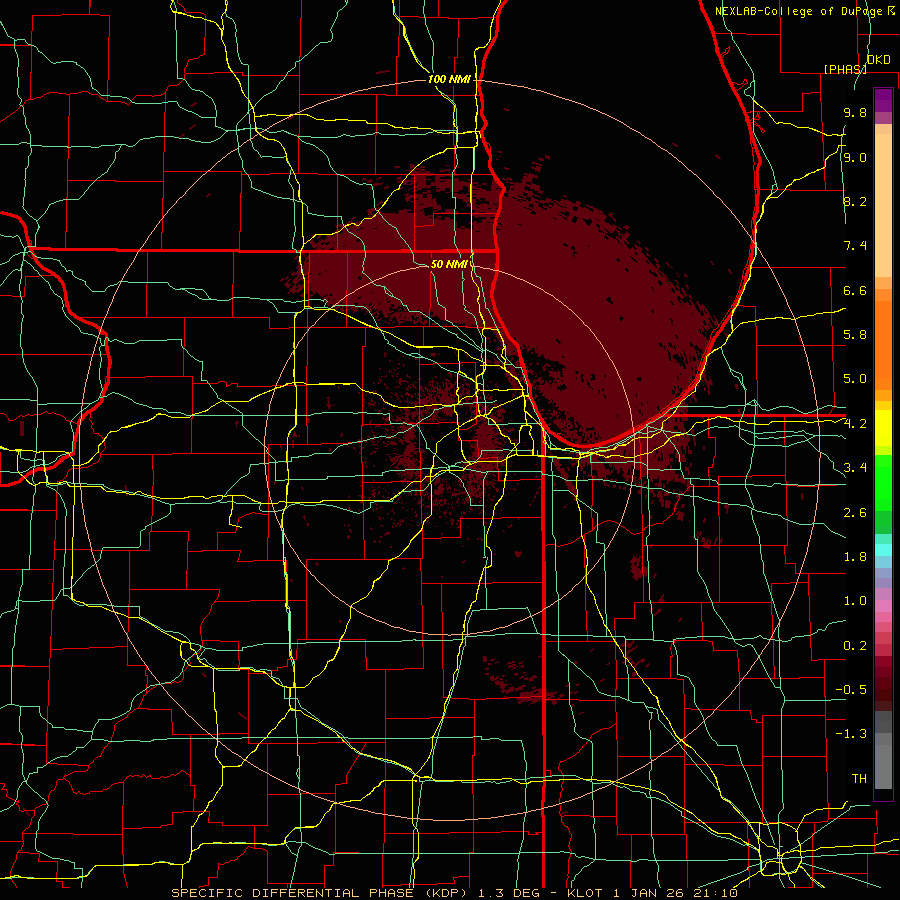Click the 4.2 scale value

855,424
